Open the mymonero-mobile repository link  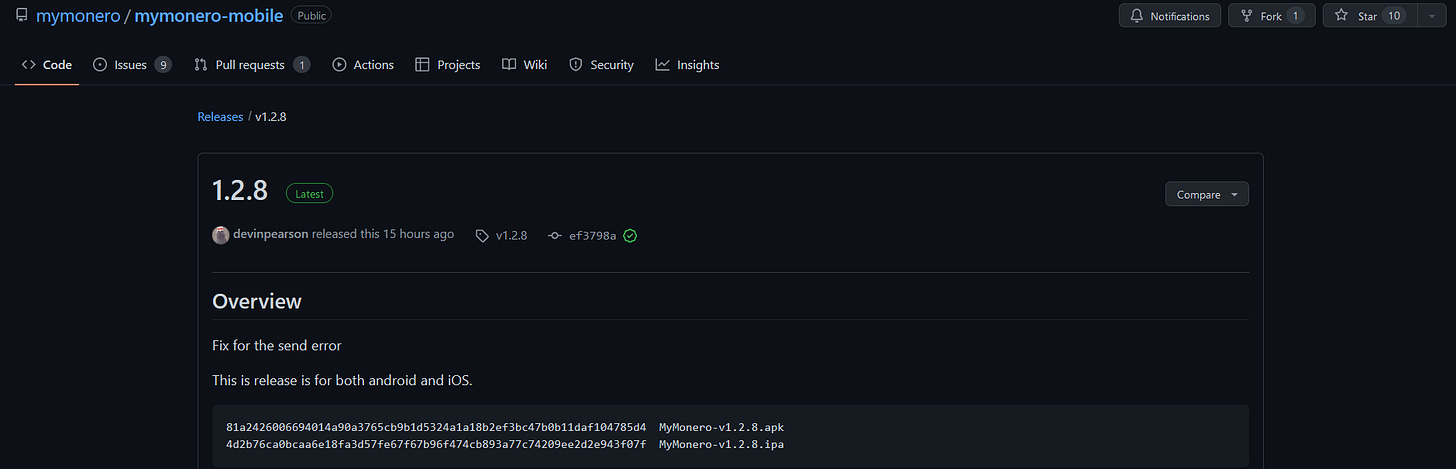[208, 16]
